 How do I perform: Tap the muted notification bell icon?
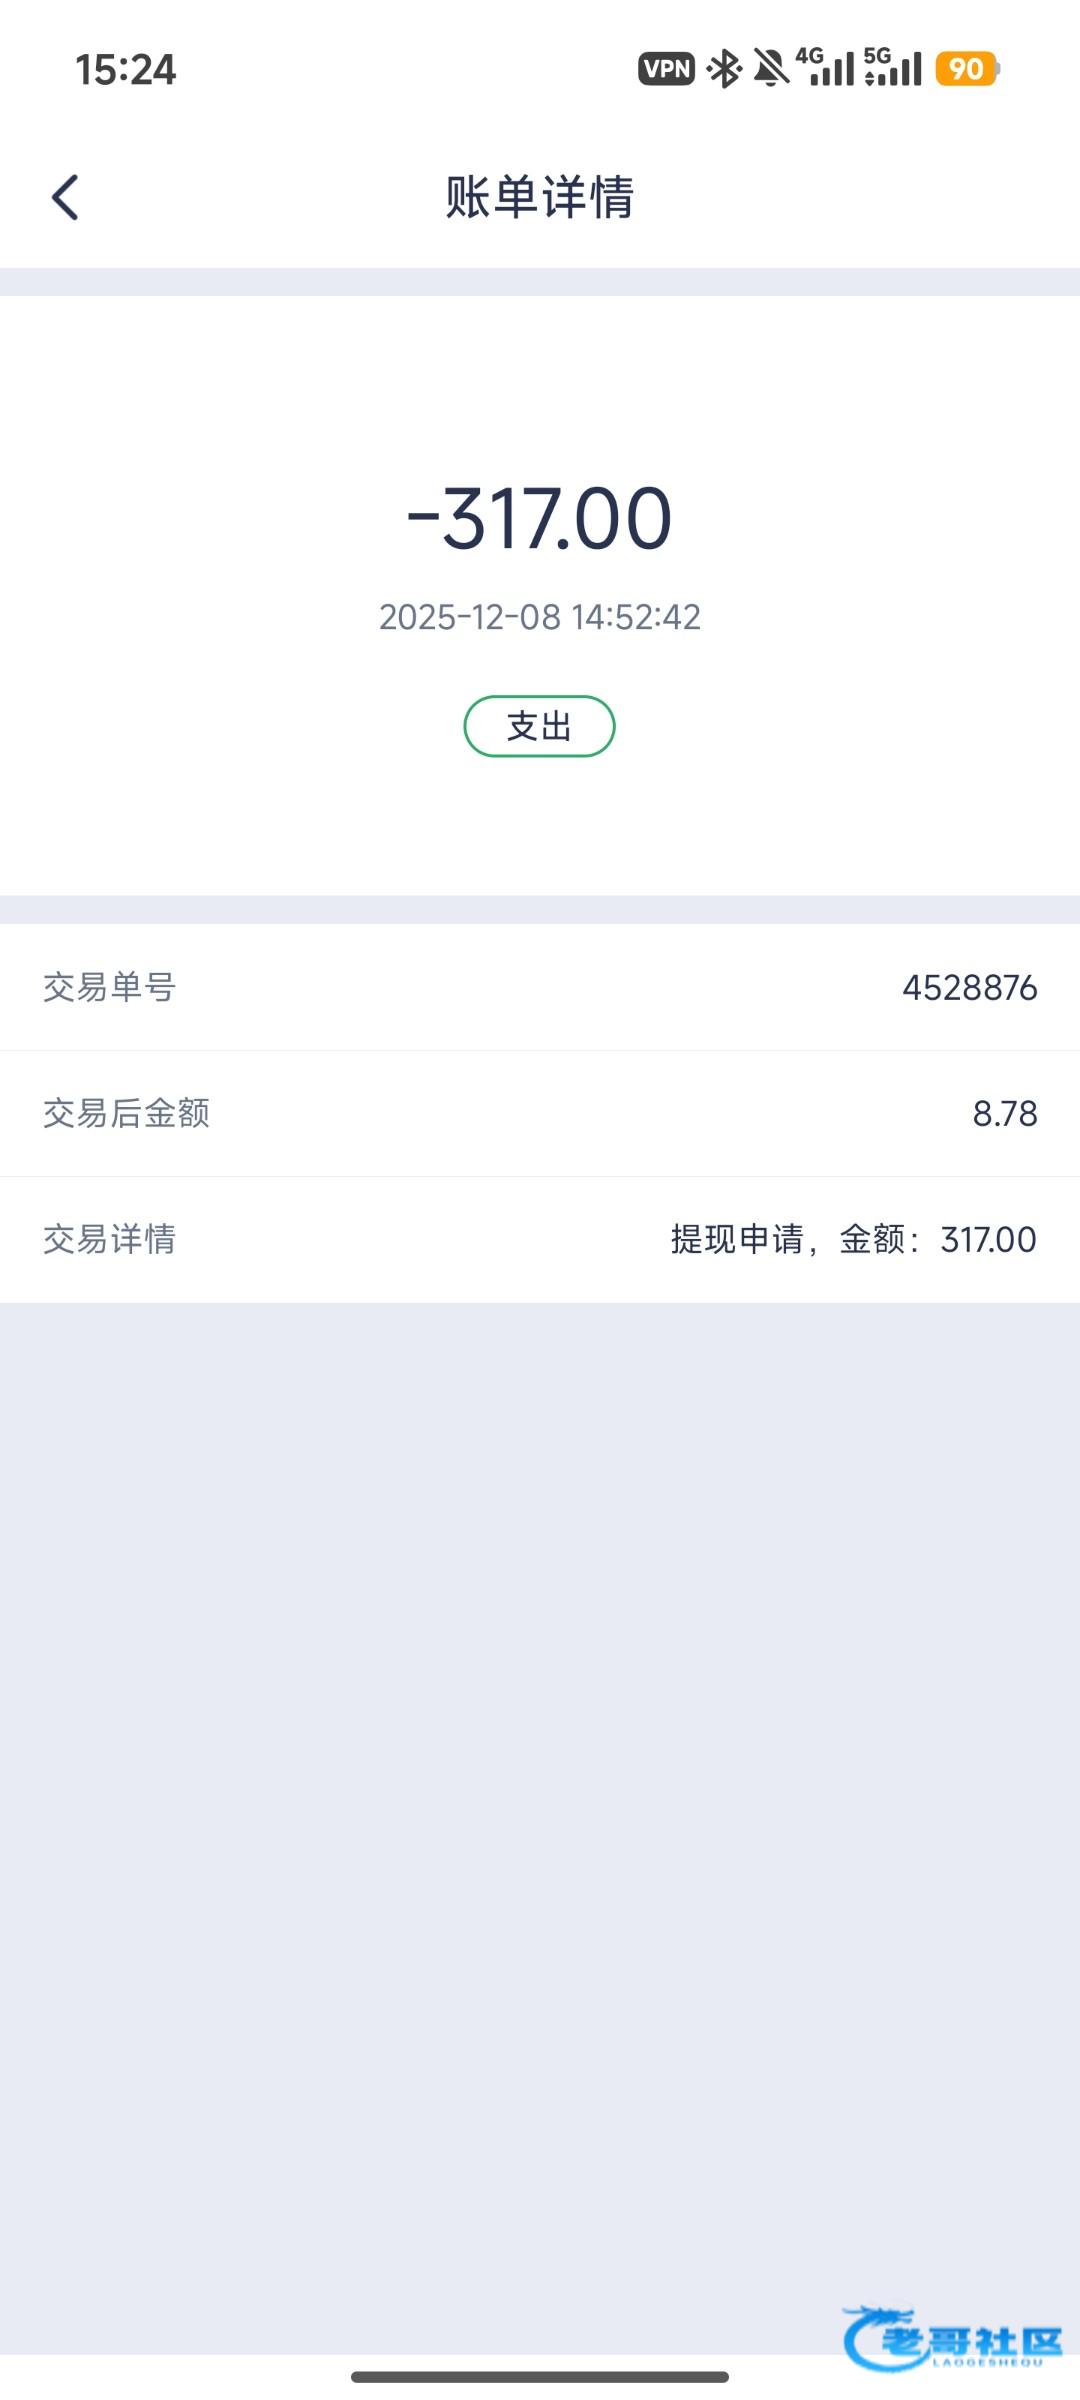[771, 69]
